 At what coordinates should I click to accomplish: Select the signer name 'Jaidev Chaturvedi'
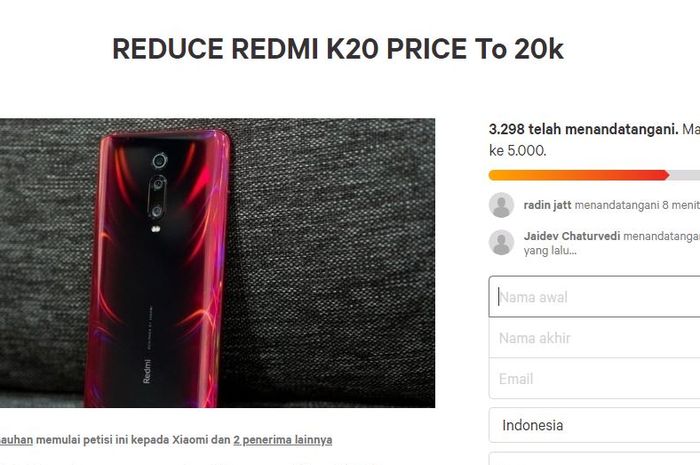pos(572,236)
